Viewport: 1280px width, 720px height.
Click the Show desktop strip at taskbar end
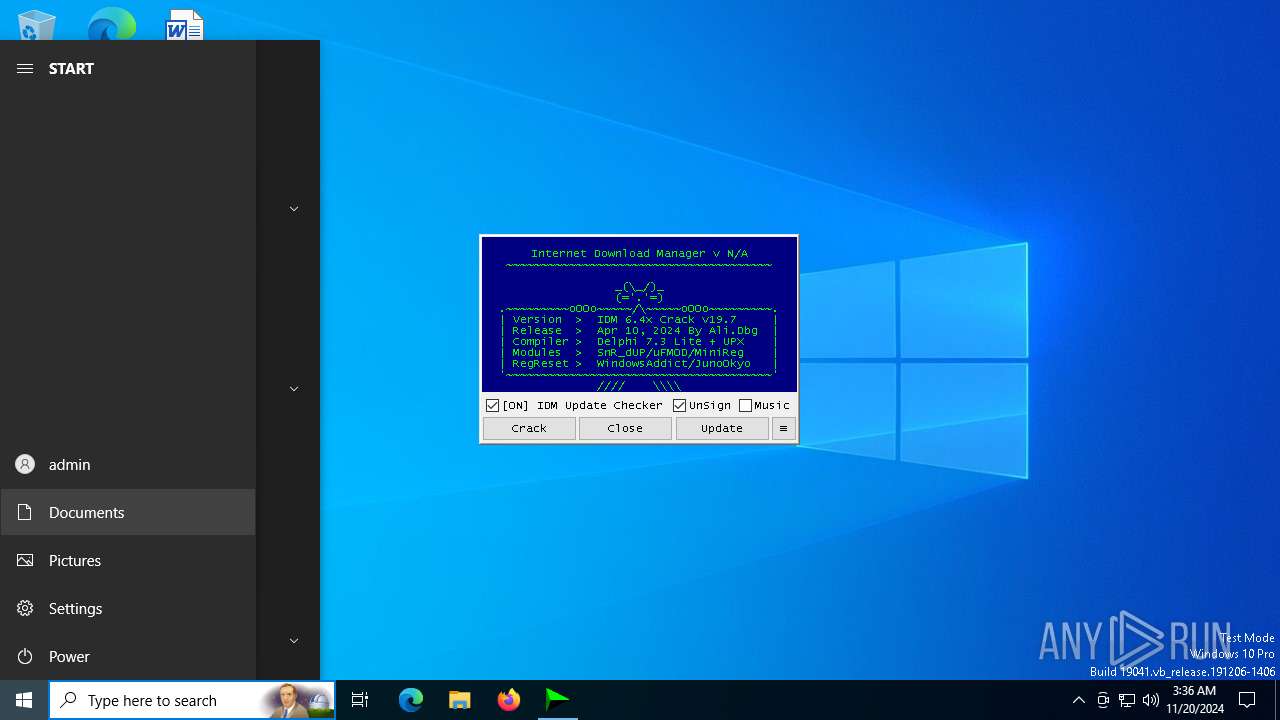click(x=1277, y=700)
